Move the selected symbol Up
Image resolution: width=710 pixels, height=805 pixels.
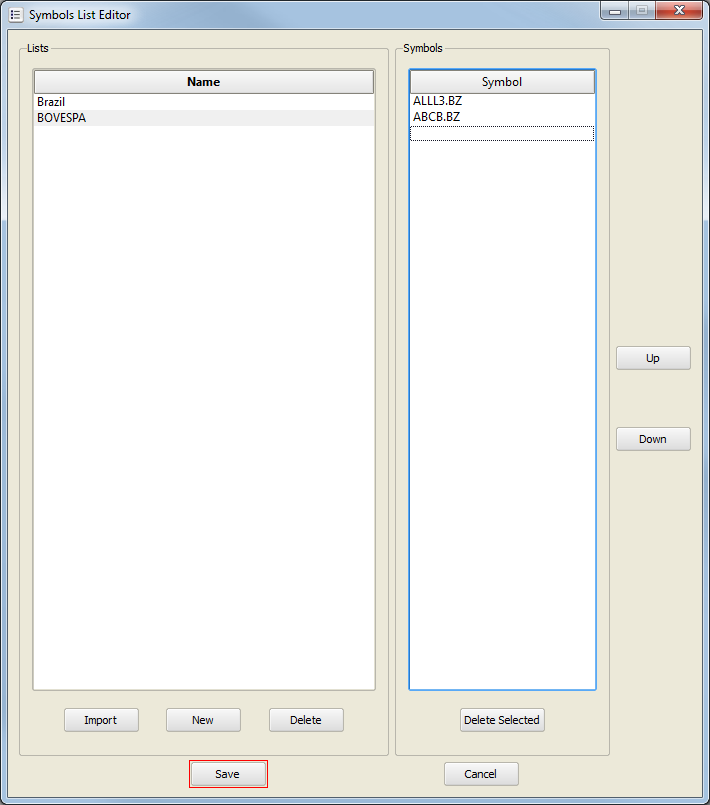pos(653,358)
